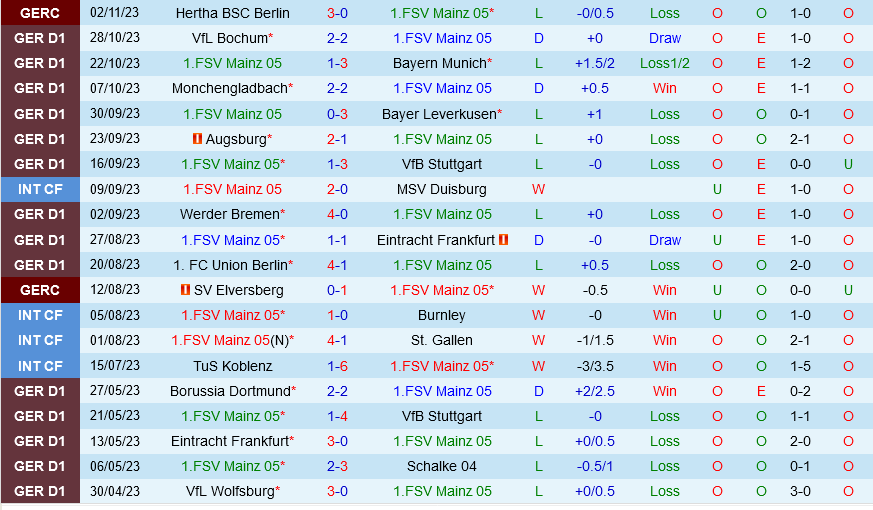Open the Schalke 04 team link
873x510 pixels.
pos(442,466)
